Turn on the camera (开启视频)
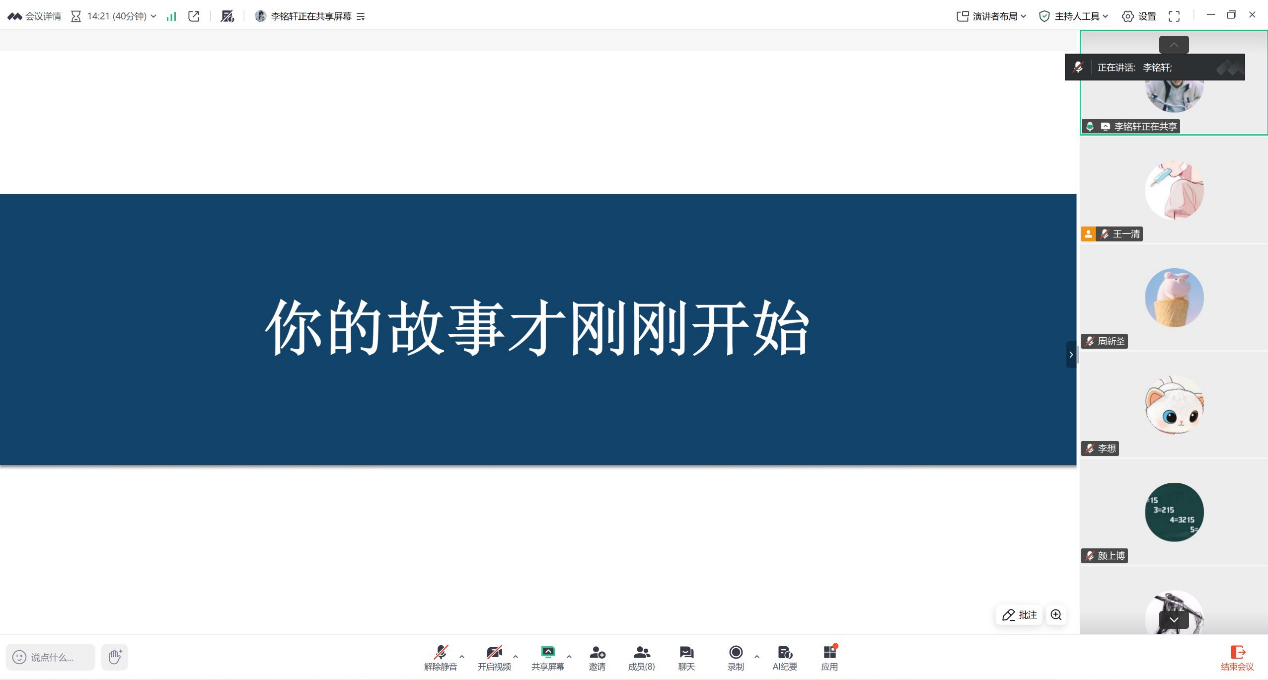Viewport: 1268px width, 680px height. tap(493, 656)
